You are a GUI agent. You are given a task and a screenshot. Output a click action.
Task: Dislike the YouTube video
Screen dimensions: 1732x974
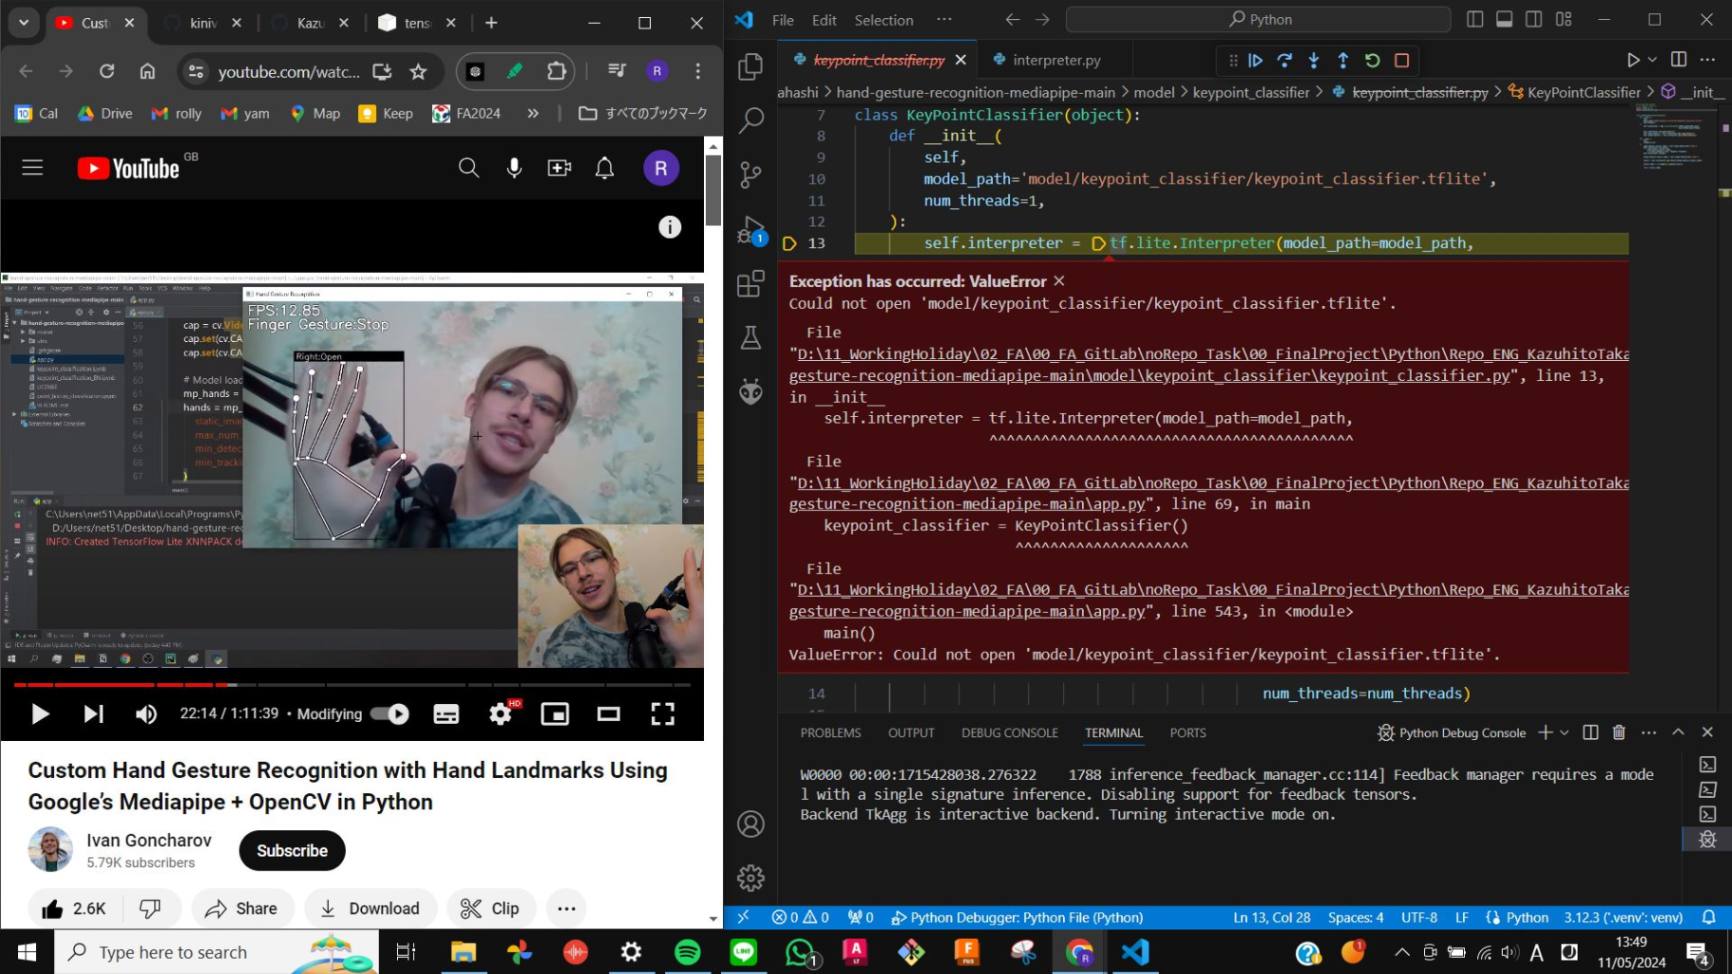tap(151, 908)
